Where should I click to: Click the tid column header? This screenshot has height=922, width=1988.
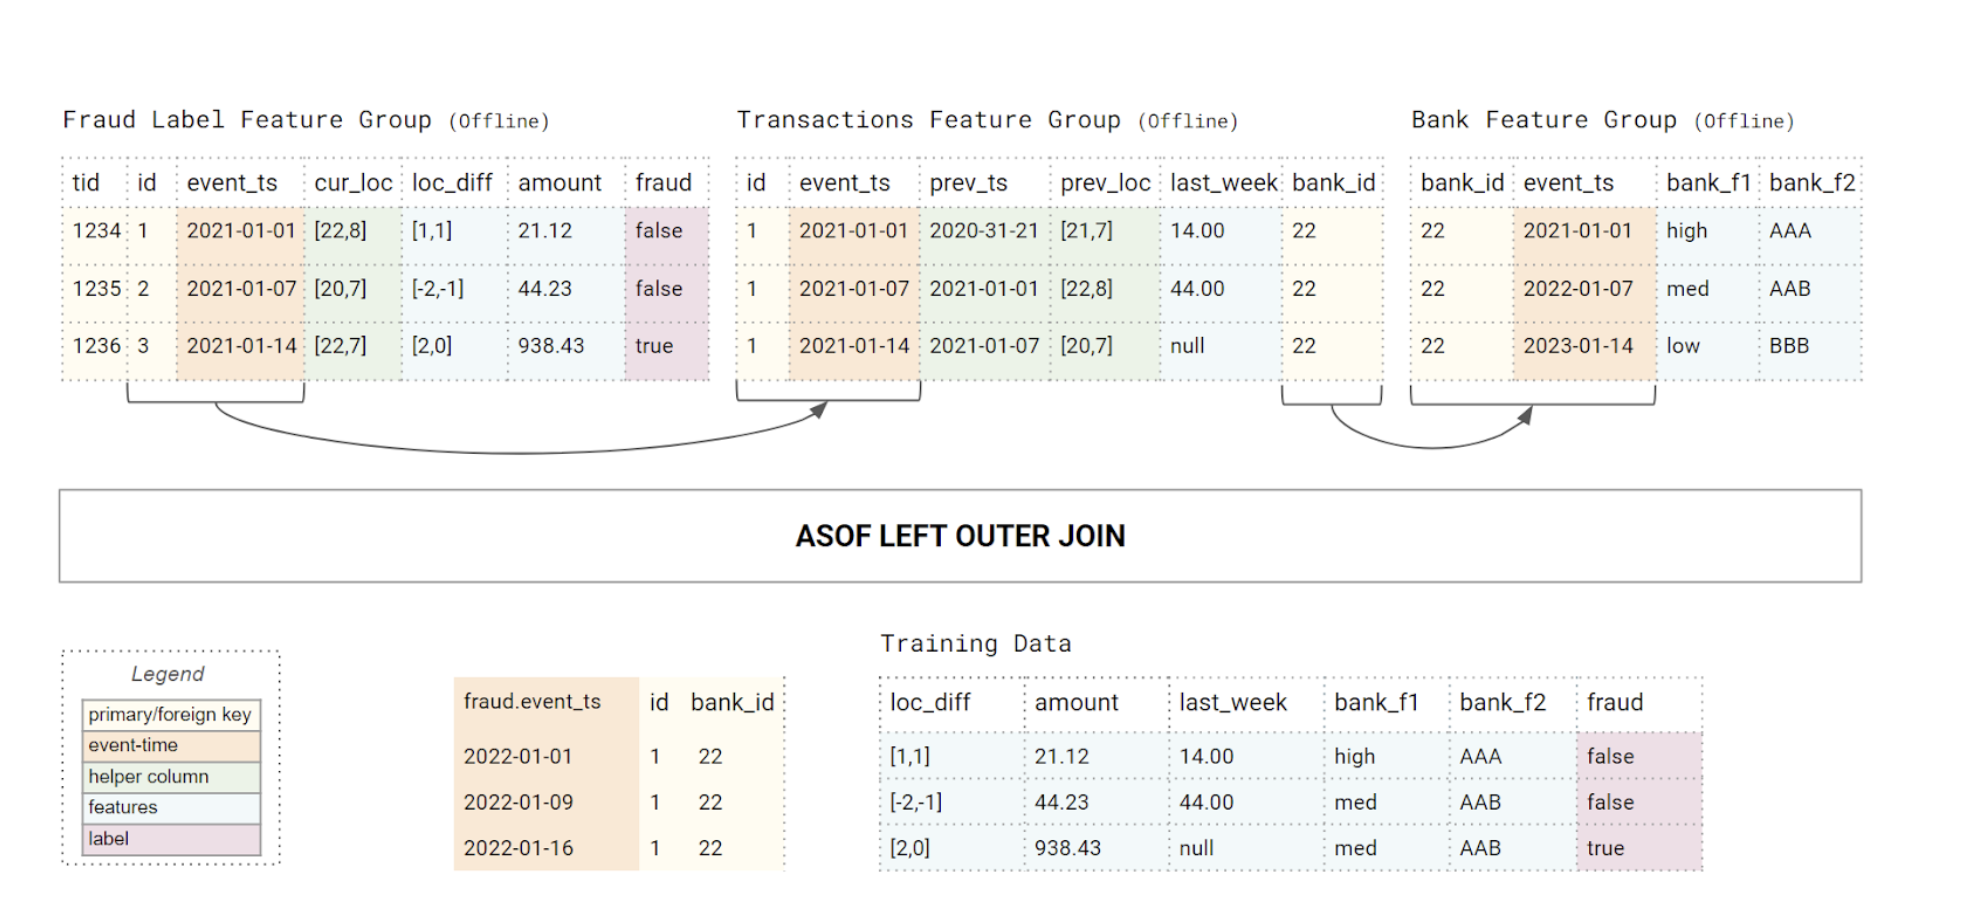tap(86, 183)
